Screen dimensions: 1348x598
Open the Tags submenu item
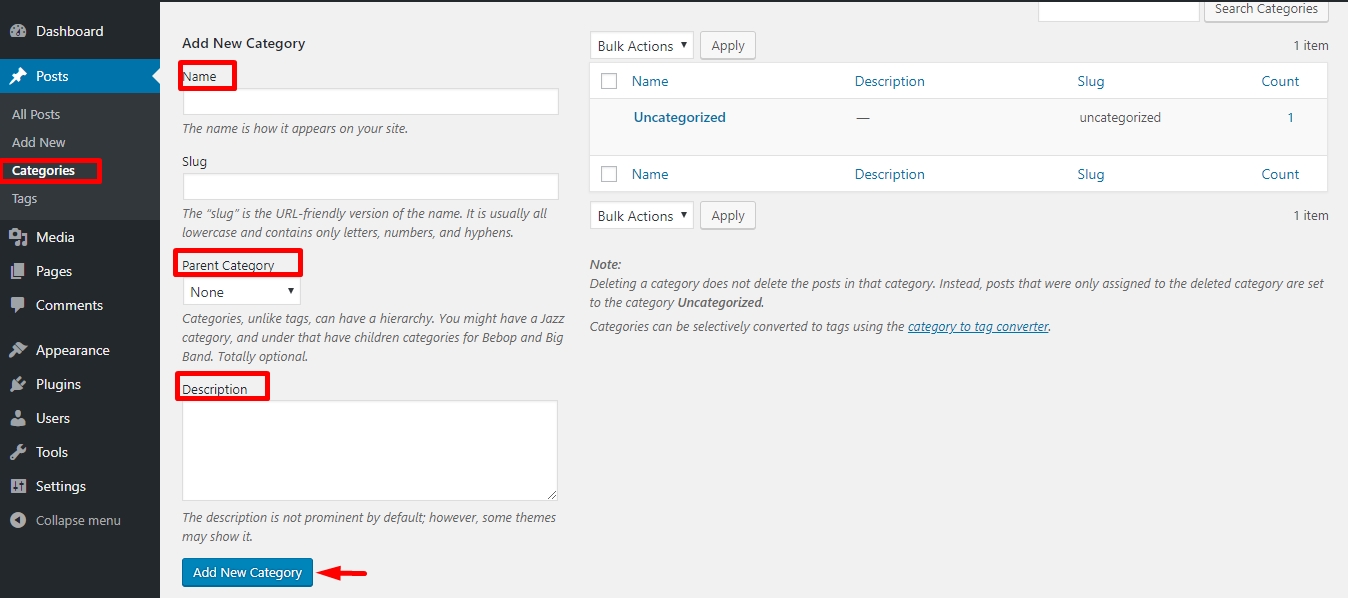pos(25,198)
